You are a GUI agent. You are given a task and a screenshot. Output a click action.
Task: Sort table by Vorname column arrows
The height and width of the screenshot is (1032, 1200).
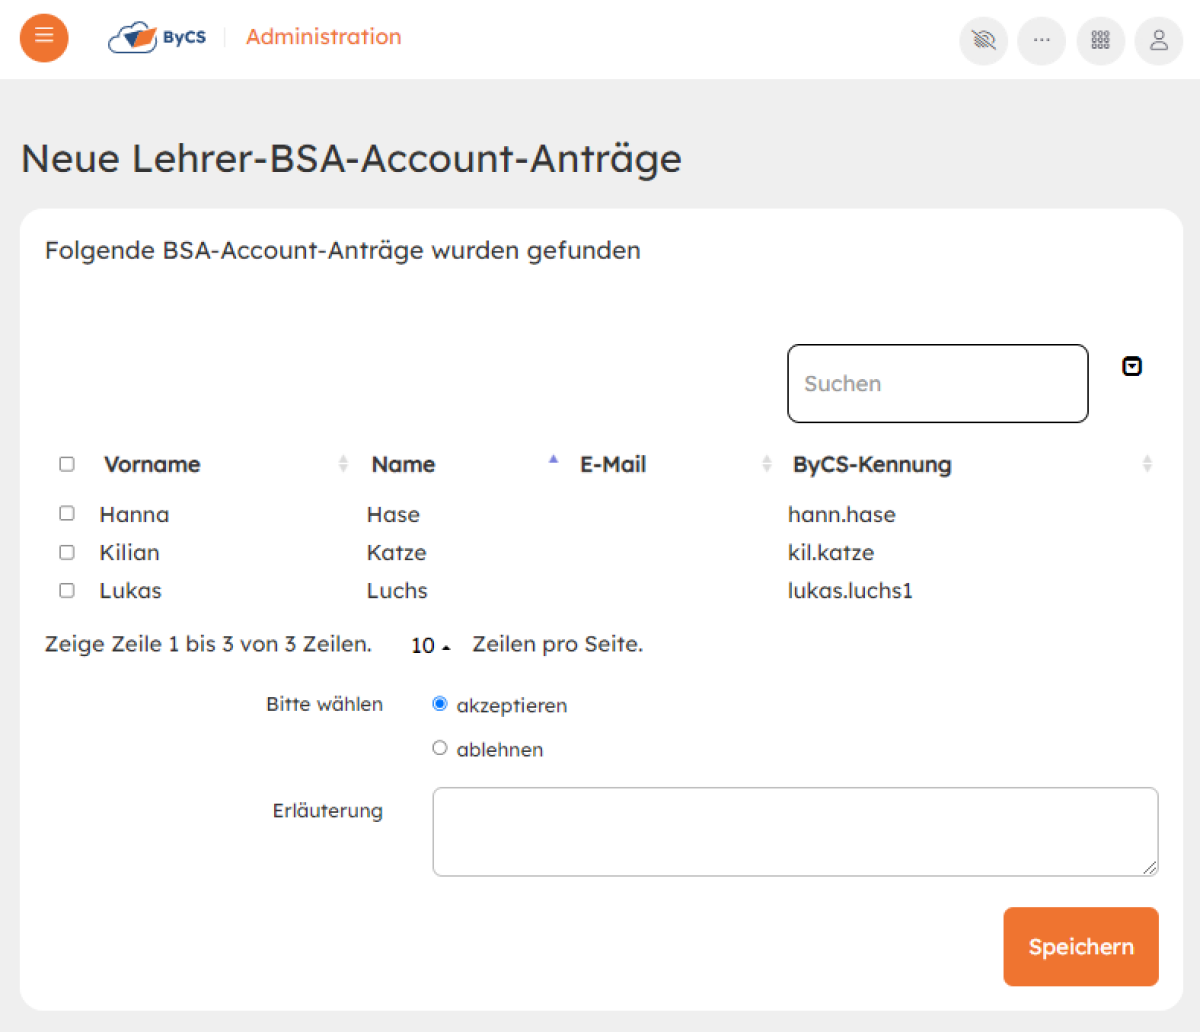[x=343, y=464]
